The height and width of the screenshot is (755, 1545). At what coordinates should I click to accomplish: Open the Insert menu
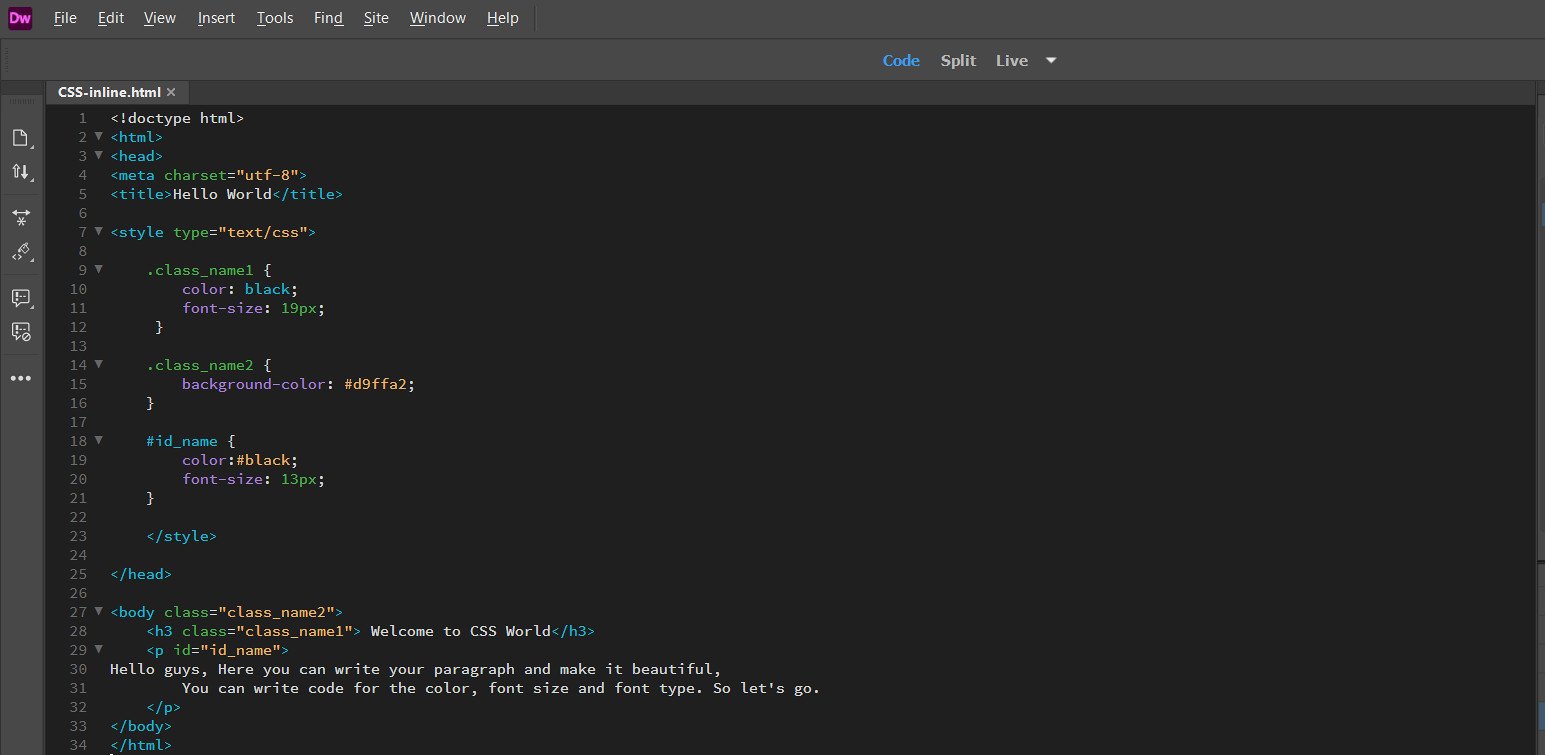pos(217,18)
